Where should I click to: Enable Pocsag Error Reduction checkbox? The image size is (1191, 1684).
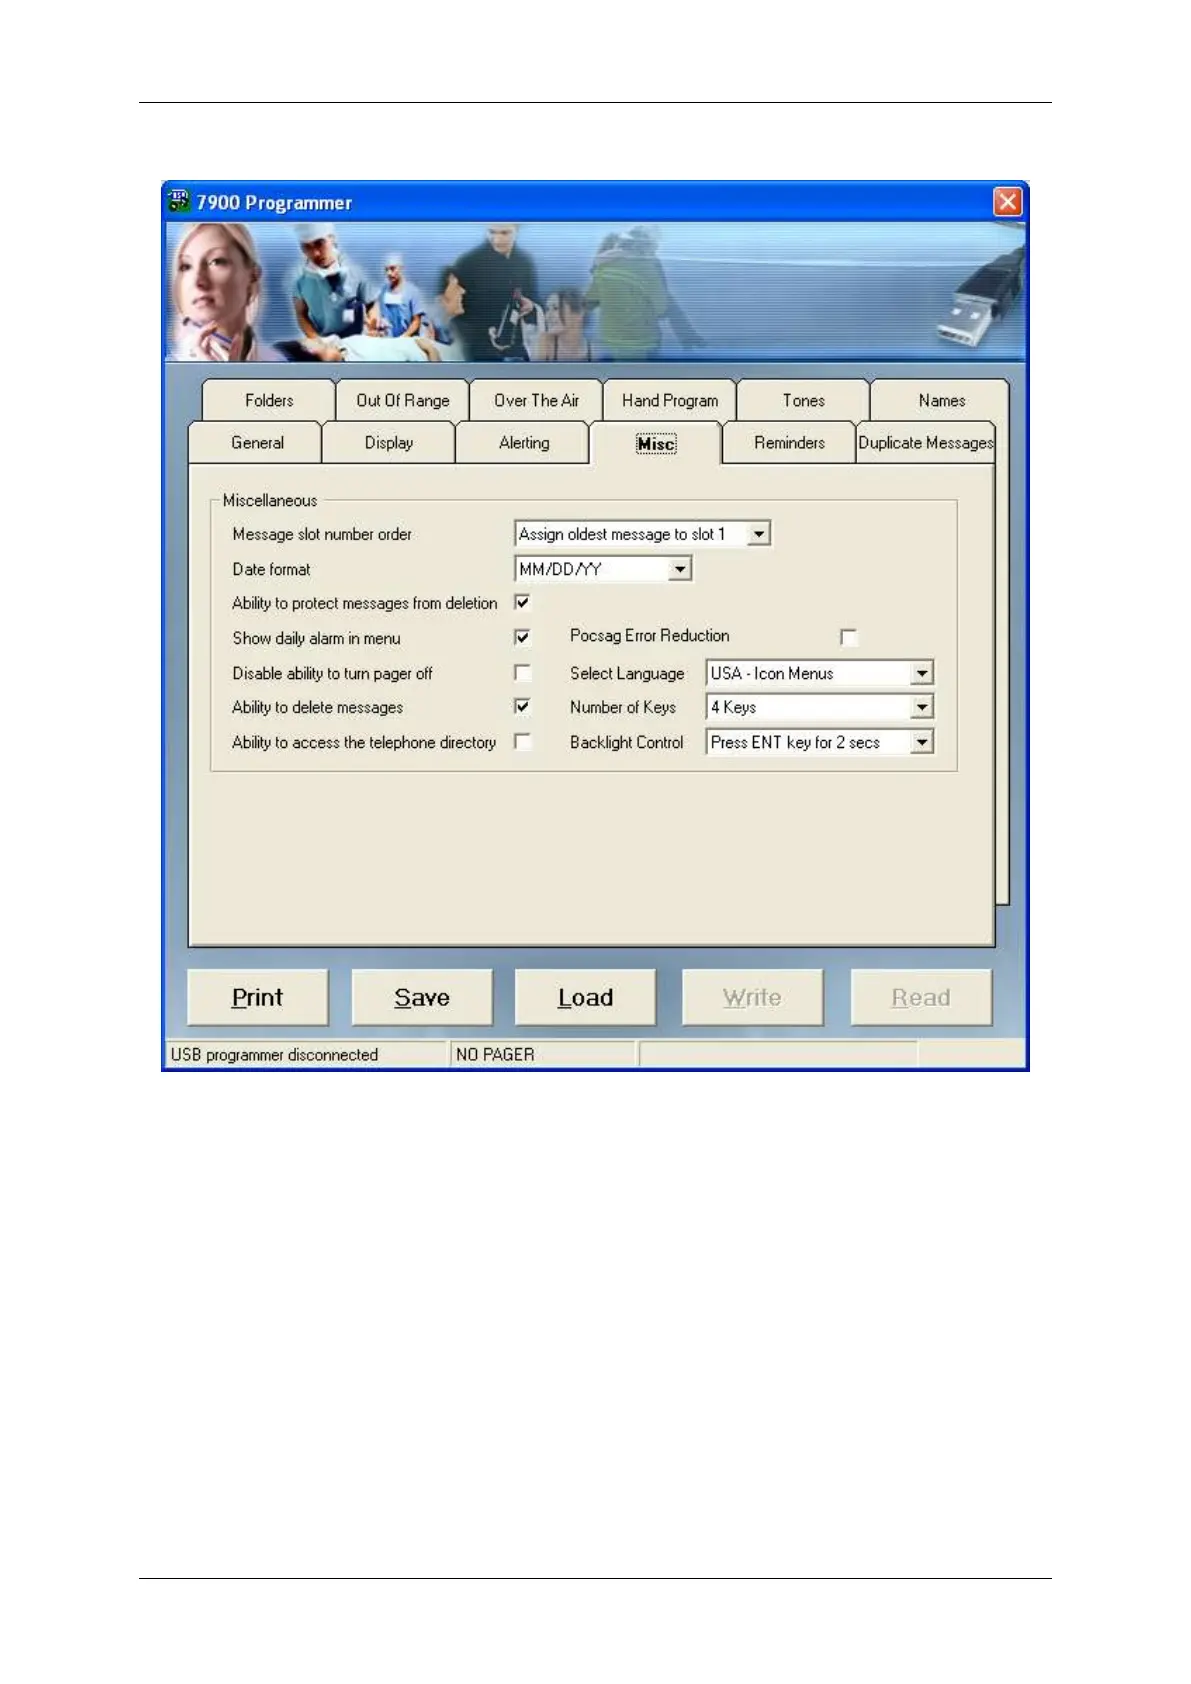tap(849, 637)
